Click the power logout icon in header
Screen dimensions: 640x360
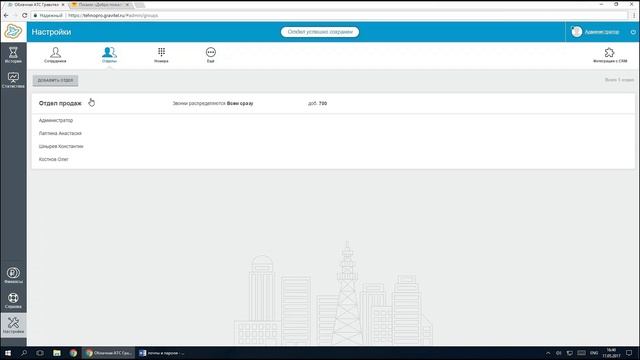click(x=633, y=32)
